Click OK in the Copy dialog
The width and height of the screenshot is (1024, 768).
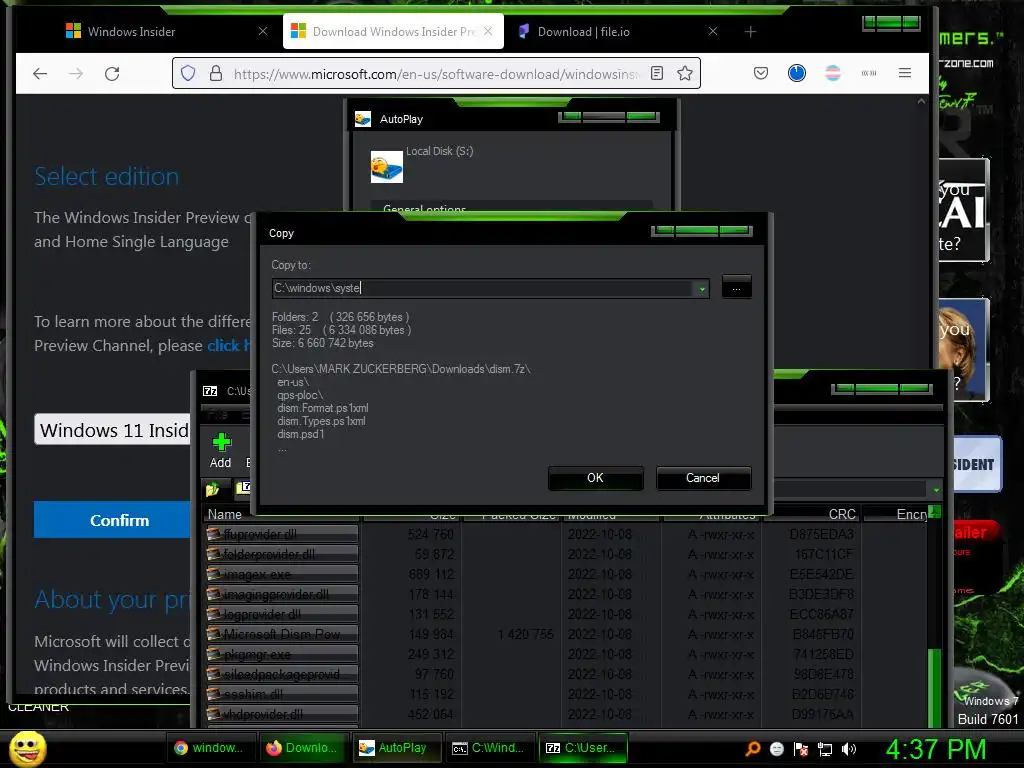coord(596,478)
